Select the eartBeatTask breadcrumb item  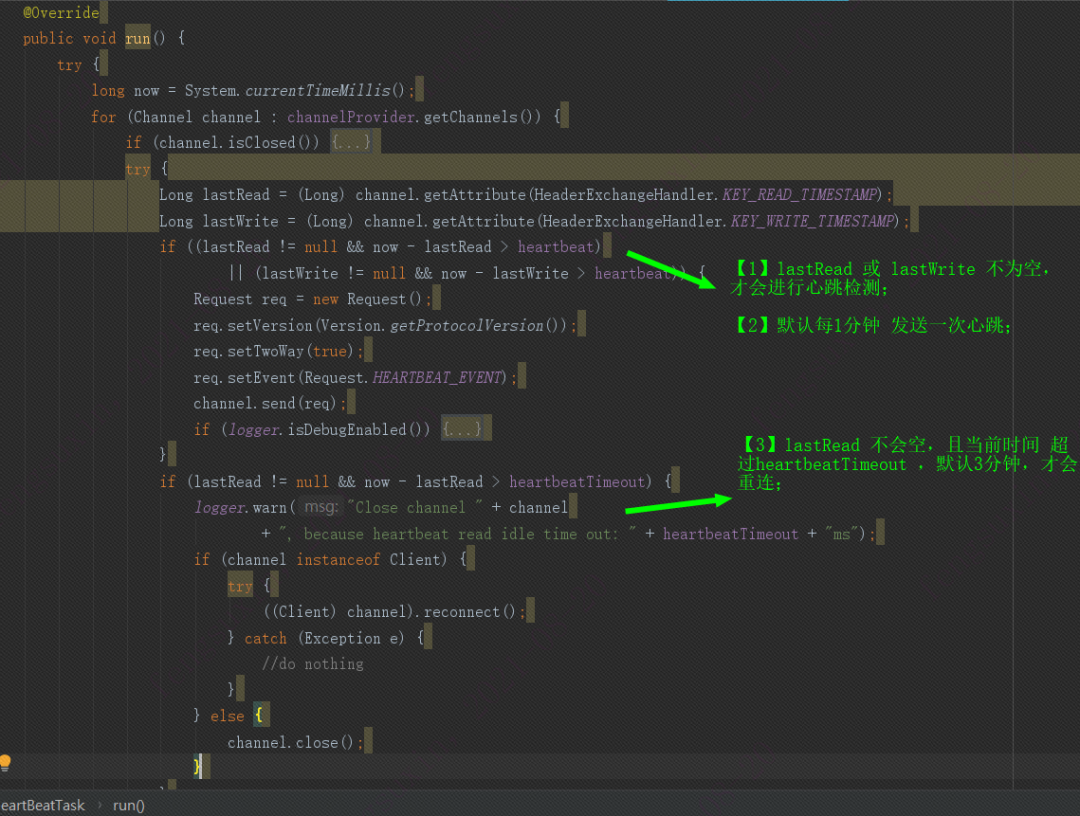pyautogui.click(x=43, y=805)
